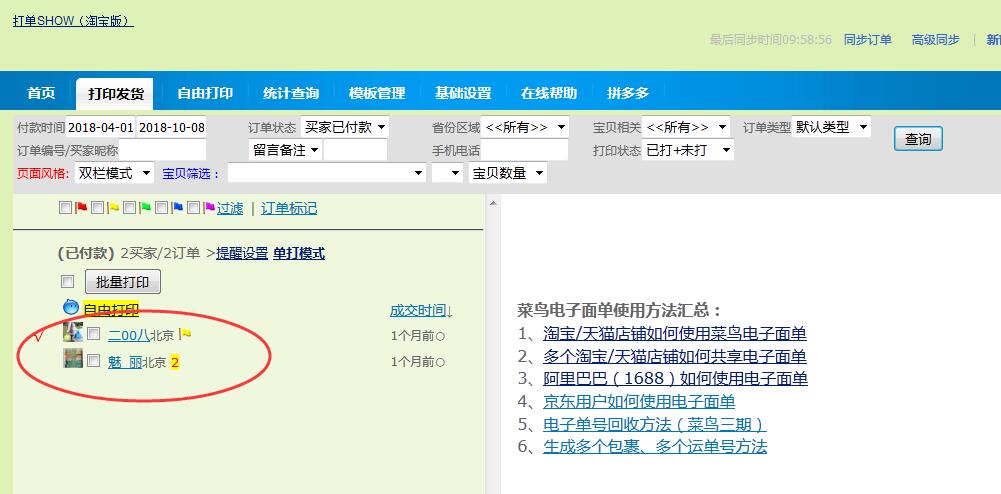Click the 手机电话 input field
Screen dimensions: 1001x494
tap(524, 150)
